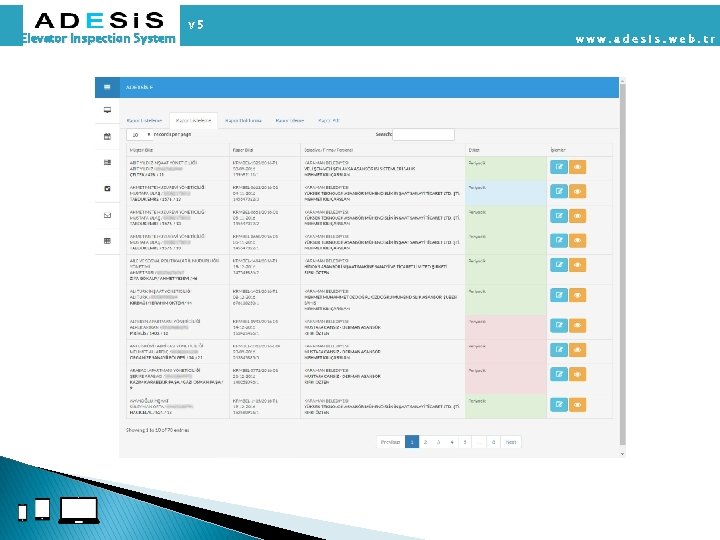
Task: View ALİ TÜRK İNŞAAT row via eye
Action: pyautogui.click(x=577, y=295)
